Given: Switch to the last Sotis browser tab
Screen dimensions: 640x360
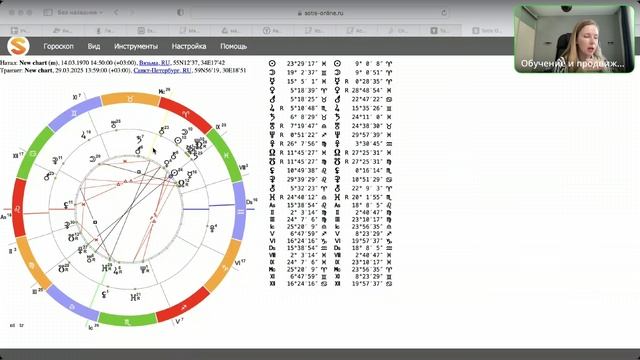Looking at the screenshot, I should [x=488, y=30].
